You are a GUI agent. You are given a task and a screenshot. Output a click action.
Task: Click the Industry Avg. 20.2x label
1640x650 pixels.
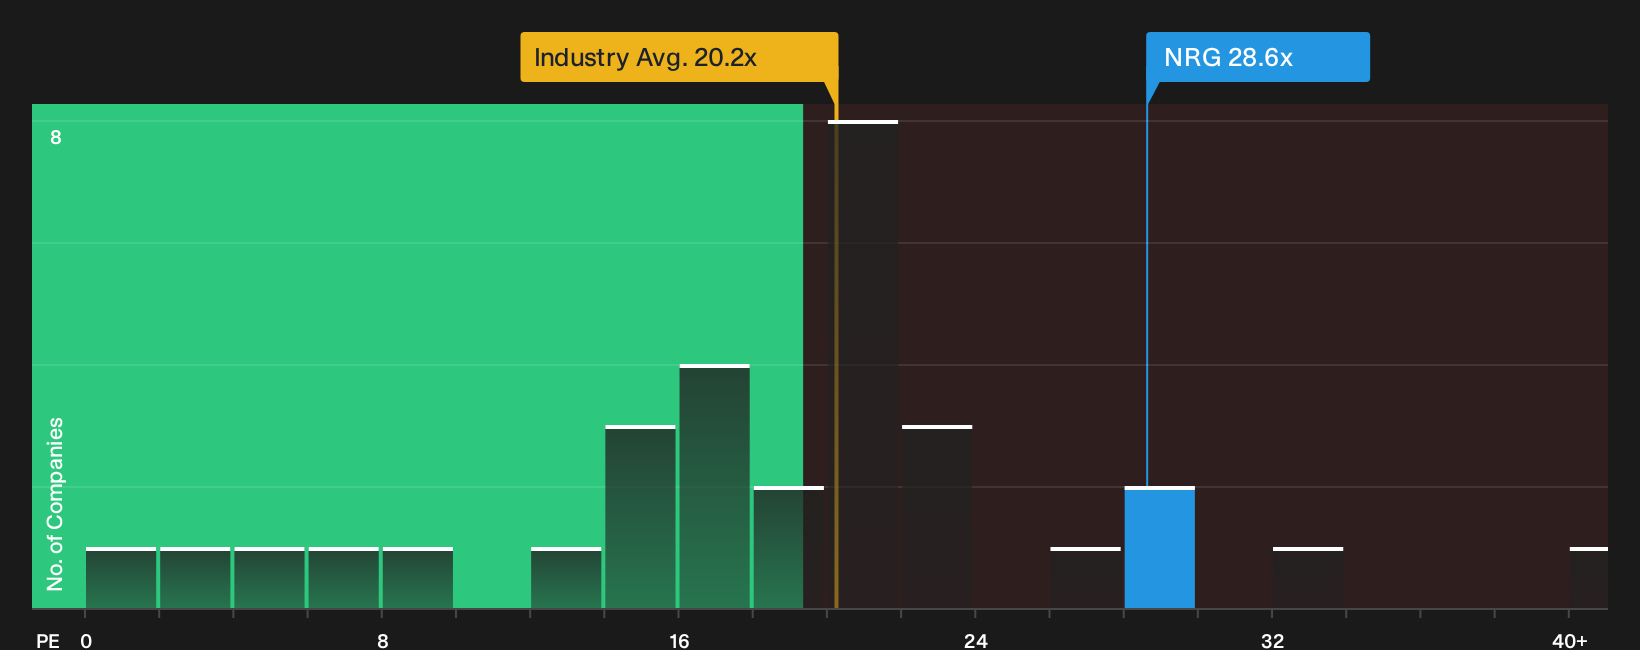click(679, 57)
